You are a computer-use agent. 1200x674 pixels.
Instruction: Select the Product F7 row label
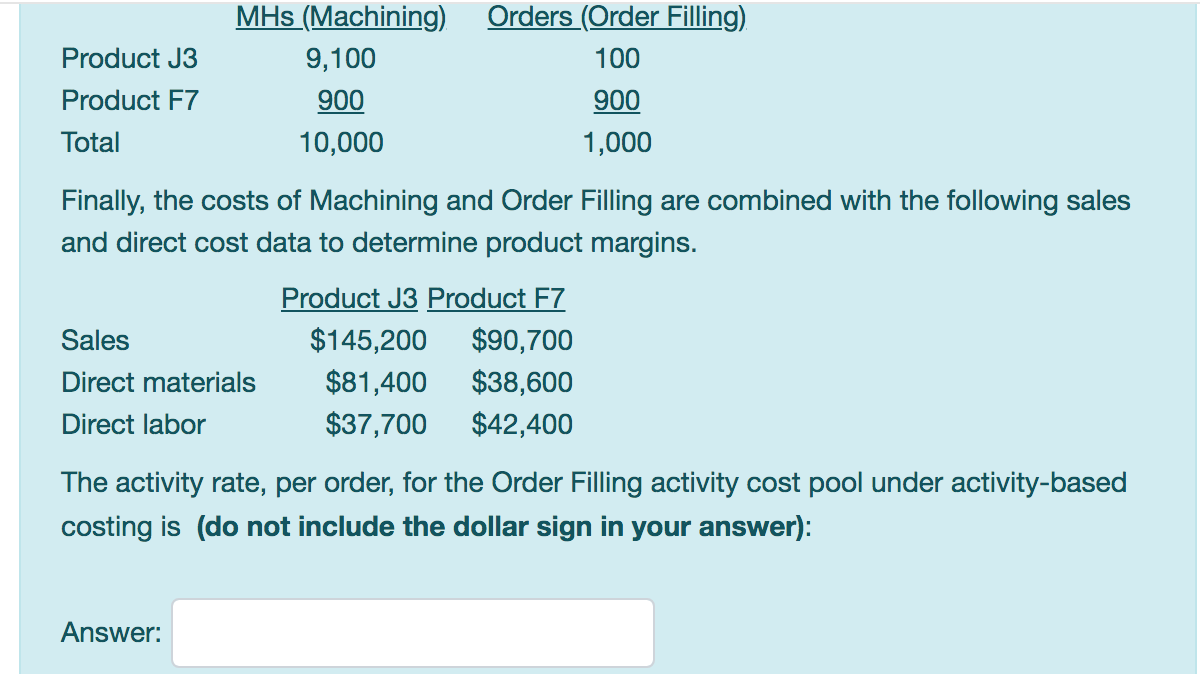pyautogui.click(x=129, y=100)
